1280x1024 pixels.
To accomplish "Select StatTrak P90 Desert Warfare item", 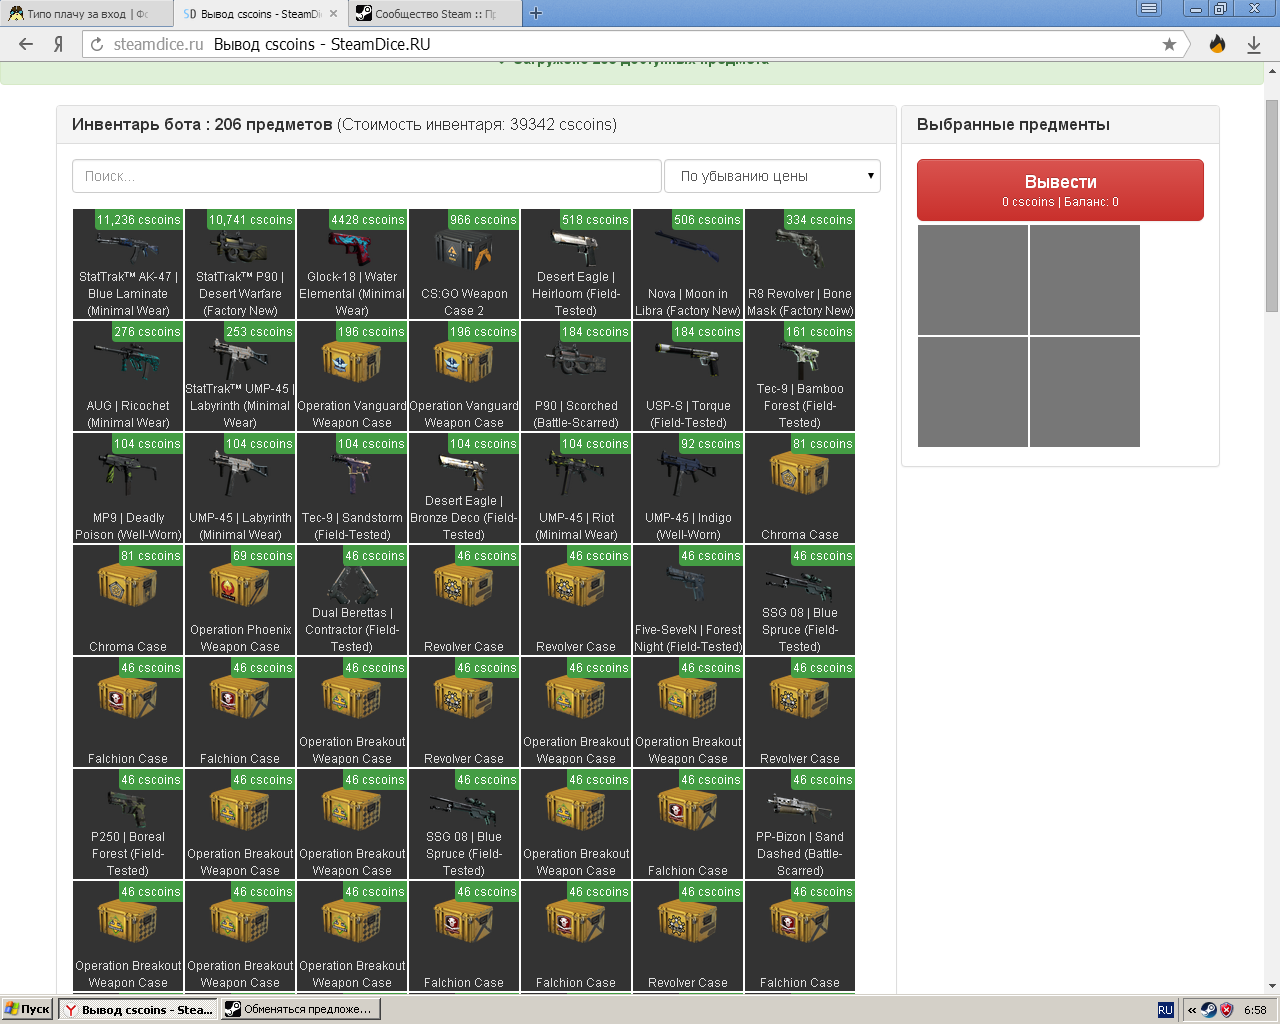I will [240, 264].
